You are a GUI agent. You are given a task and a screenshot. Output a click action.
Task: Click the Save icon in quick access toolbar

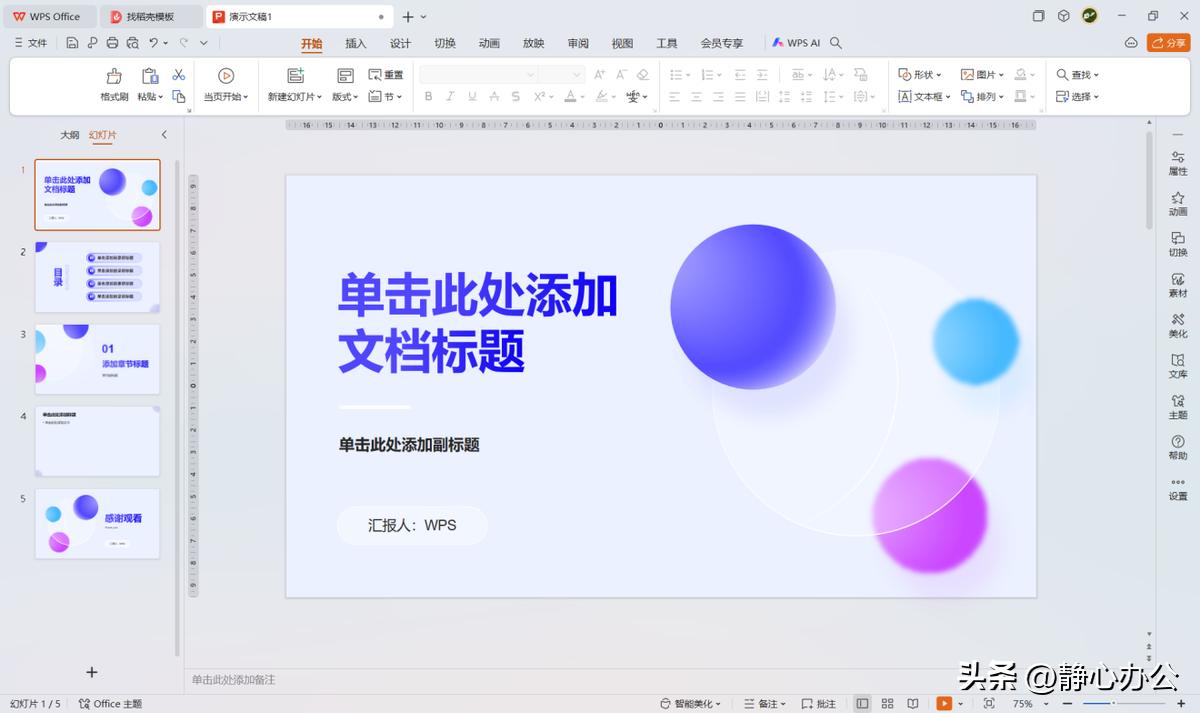72,43
